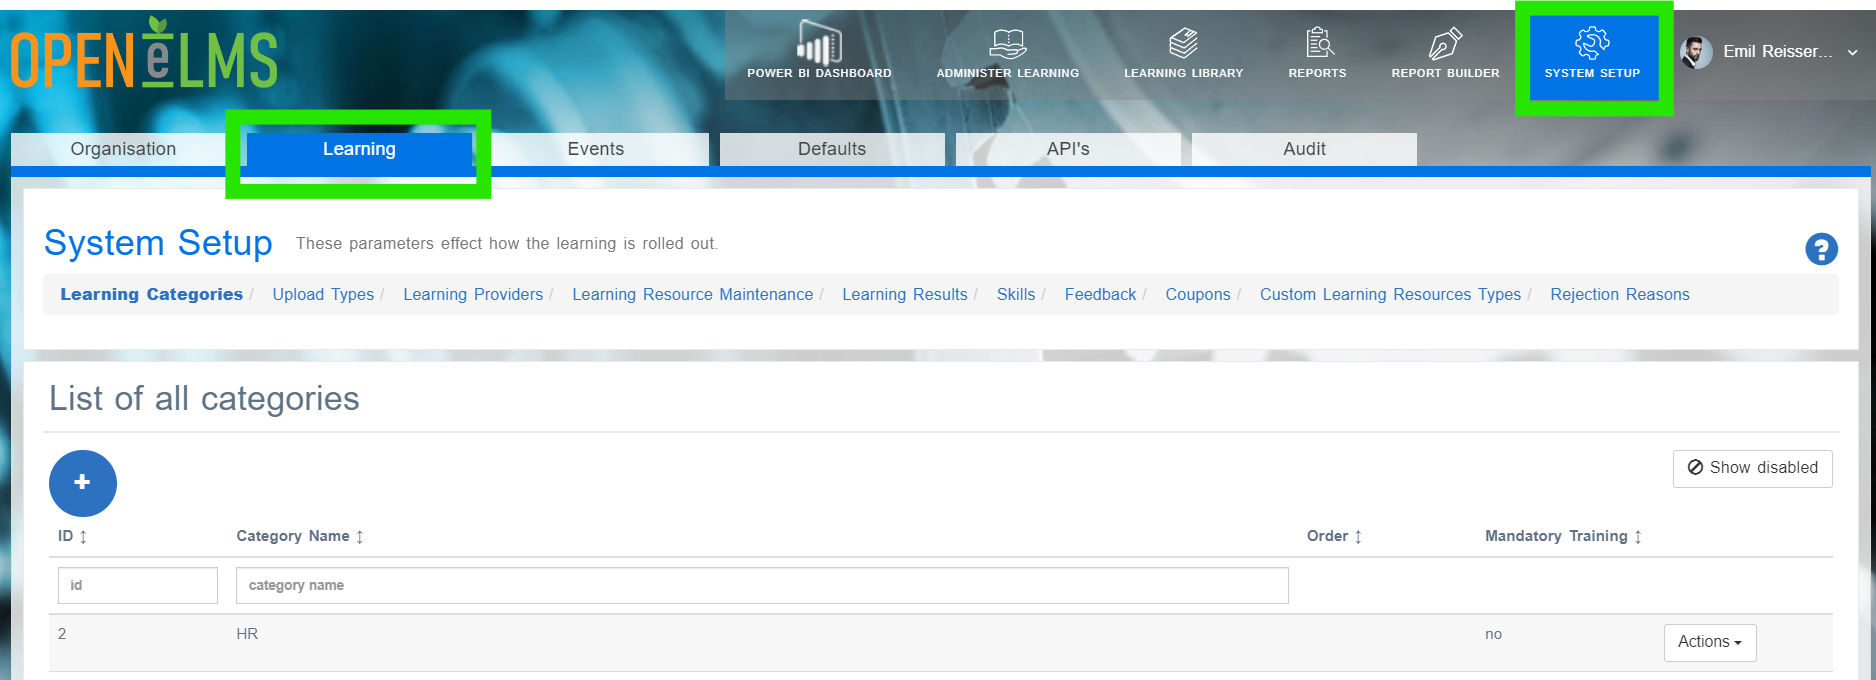The width and height of the screenshot is (1876, 680).
Task: Open the Coupons link
Action: click(x=1198, y=294)
